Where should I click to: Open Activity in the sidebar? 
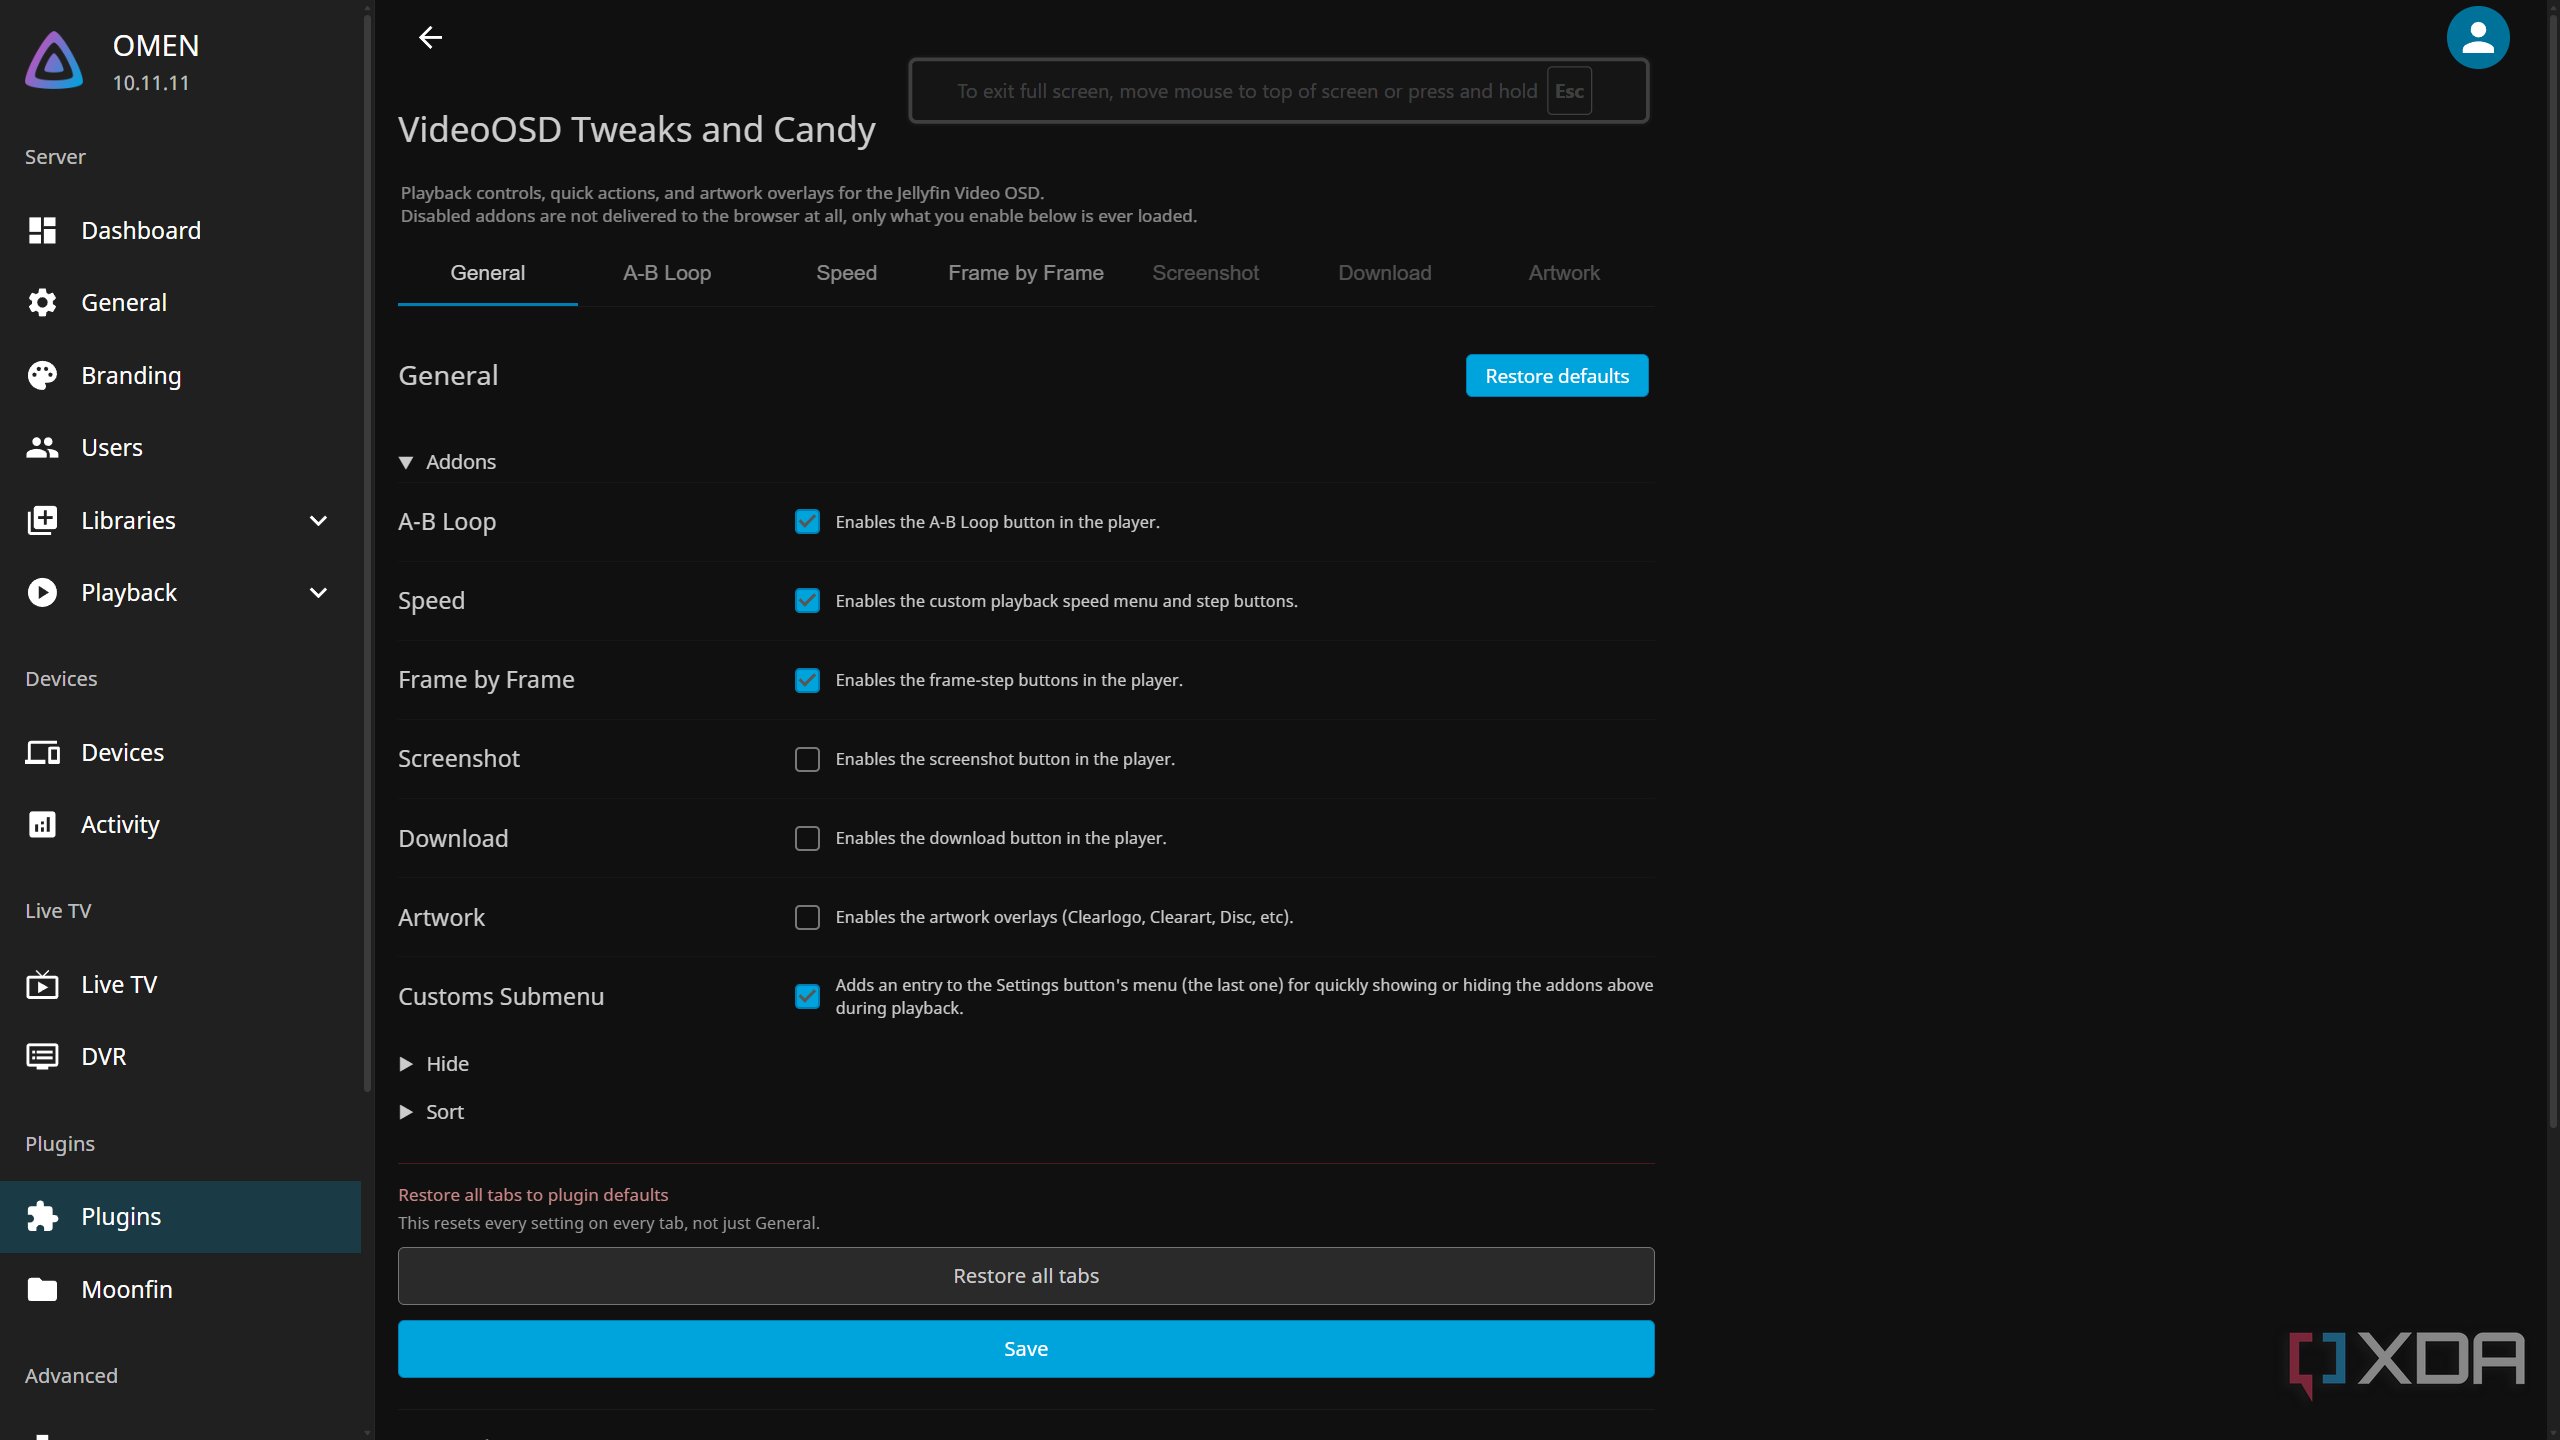coord(180,824)
